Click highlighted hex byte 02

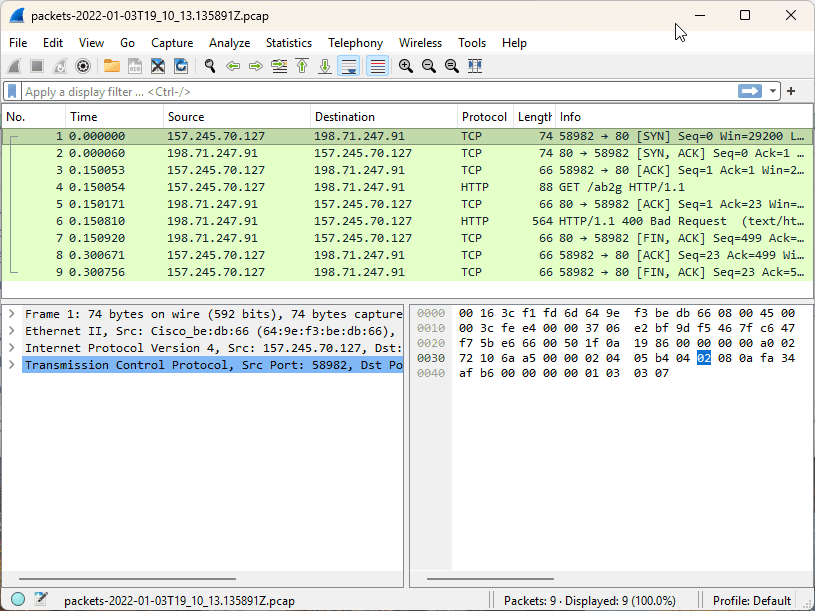pos(704,358)
